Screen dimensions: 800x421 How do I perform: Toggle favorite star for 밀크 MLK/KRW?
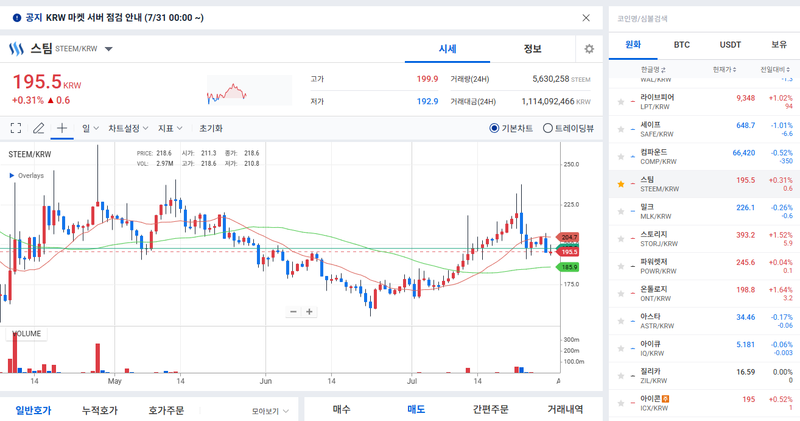(621, 212)
